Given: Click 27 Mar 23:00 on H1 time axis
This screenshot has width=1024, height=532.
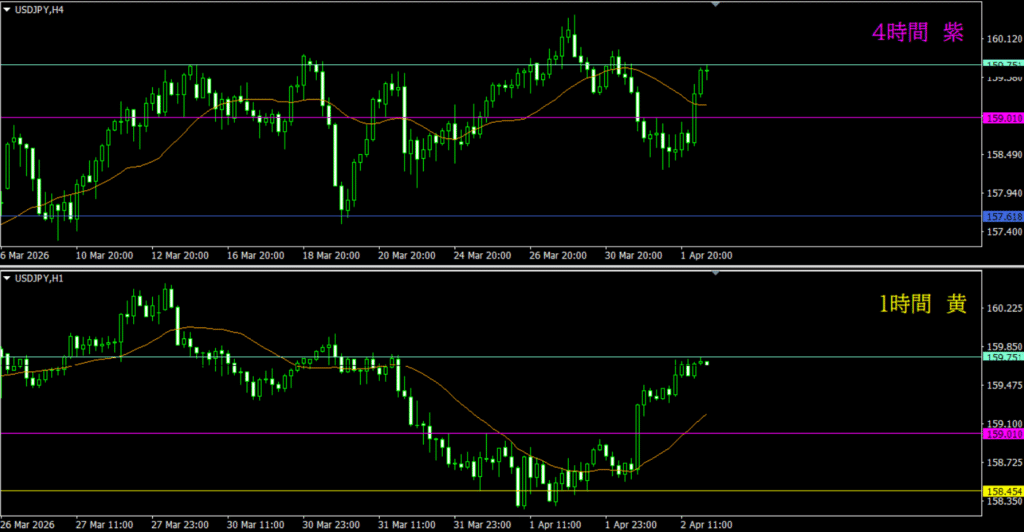Looking at the screenshot, I should coord(178,524).
